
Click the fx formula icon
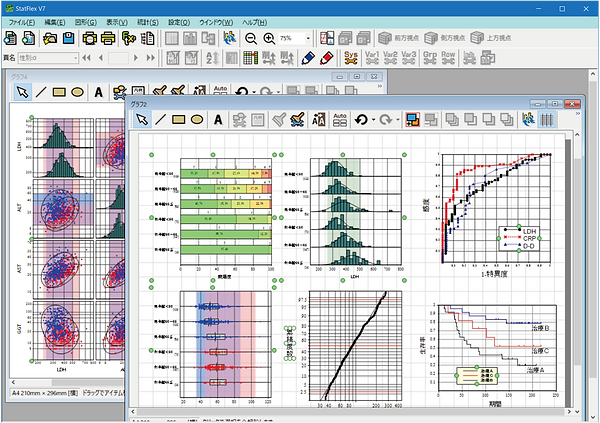tap(129, 38)
